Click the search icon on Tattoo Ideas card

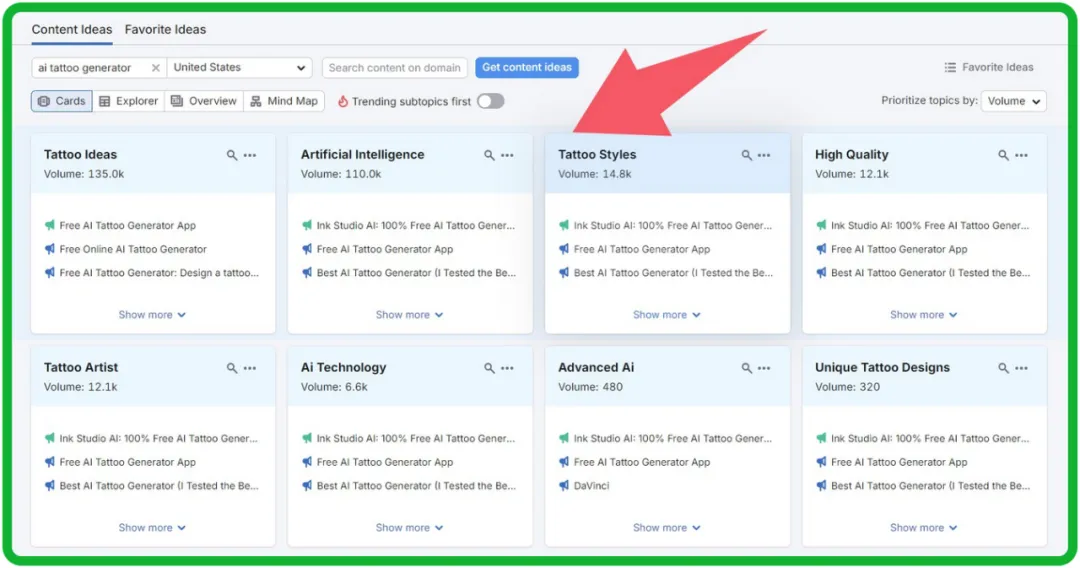point(232,155)
